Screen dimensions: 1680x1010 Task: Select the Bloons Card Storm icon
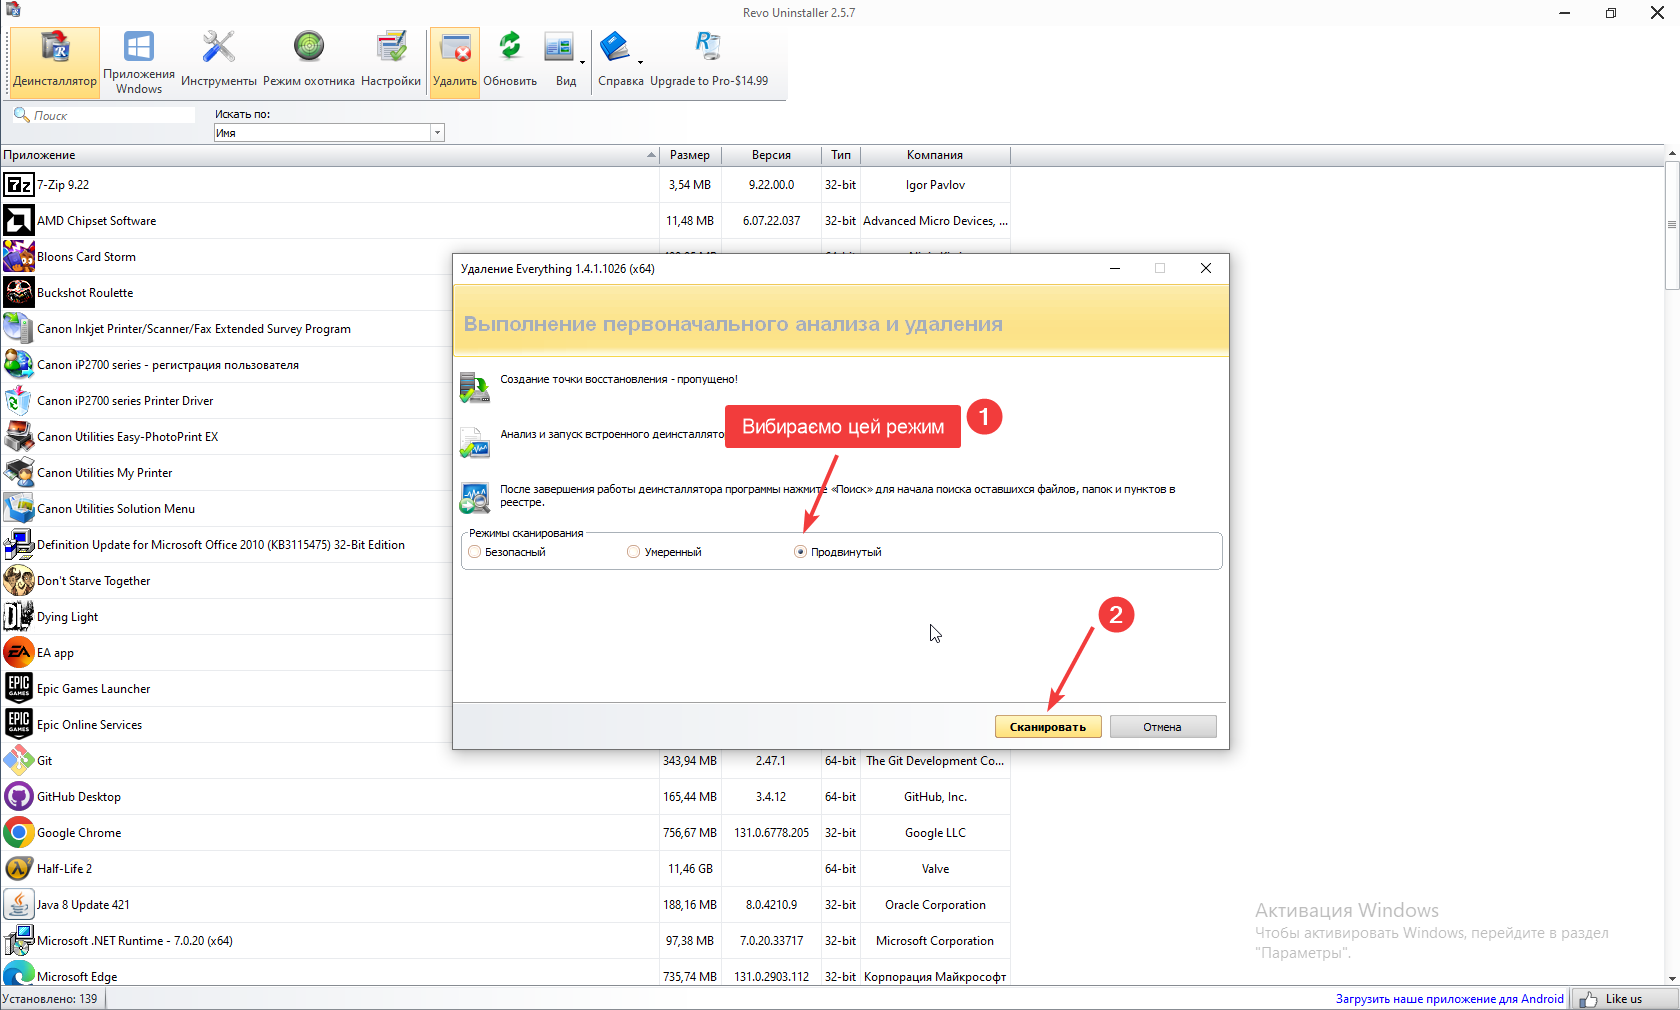(19, 257)
